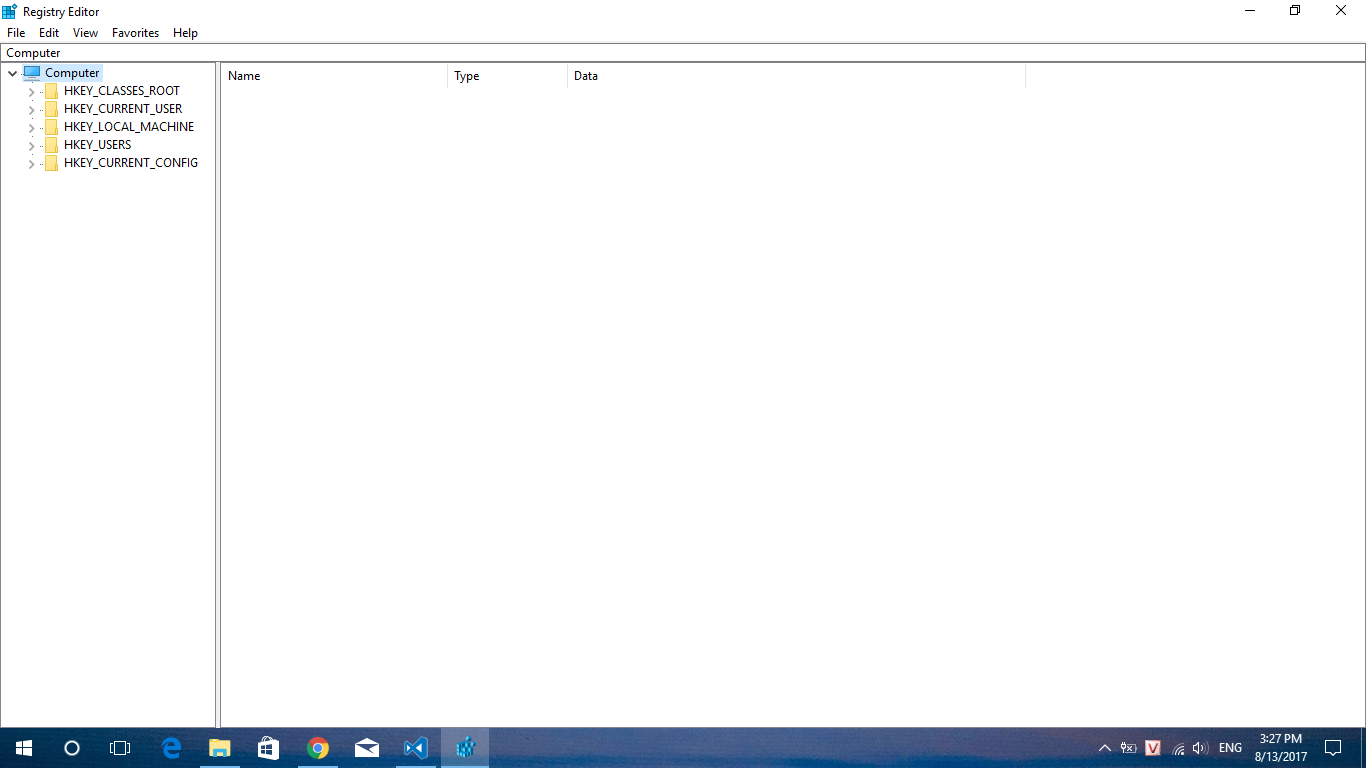Open the Edit menu

49,33
